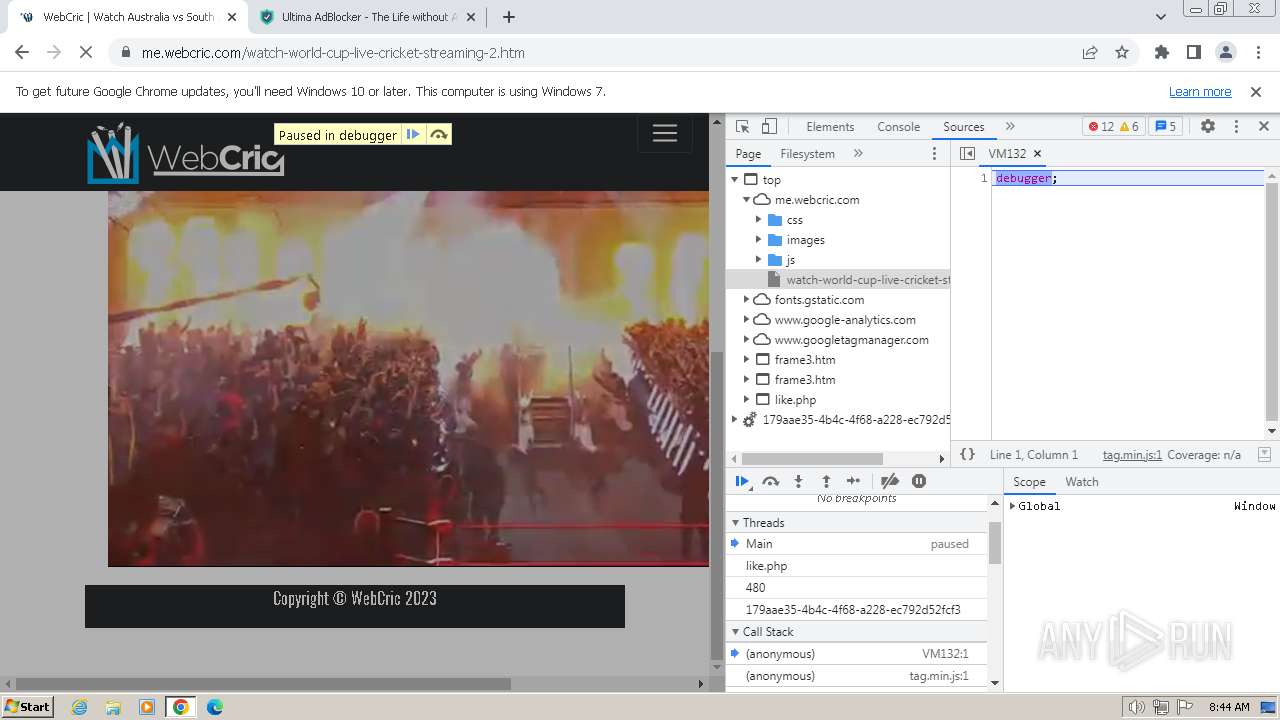
Task: Select the like.php thread row
Action: coord(857,566)
